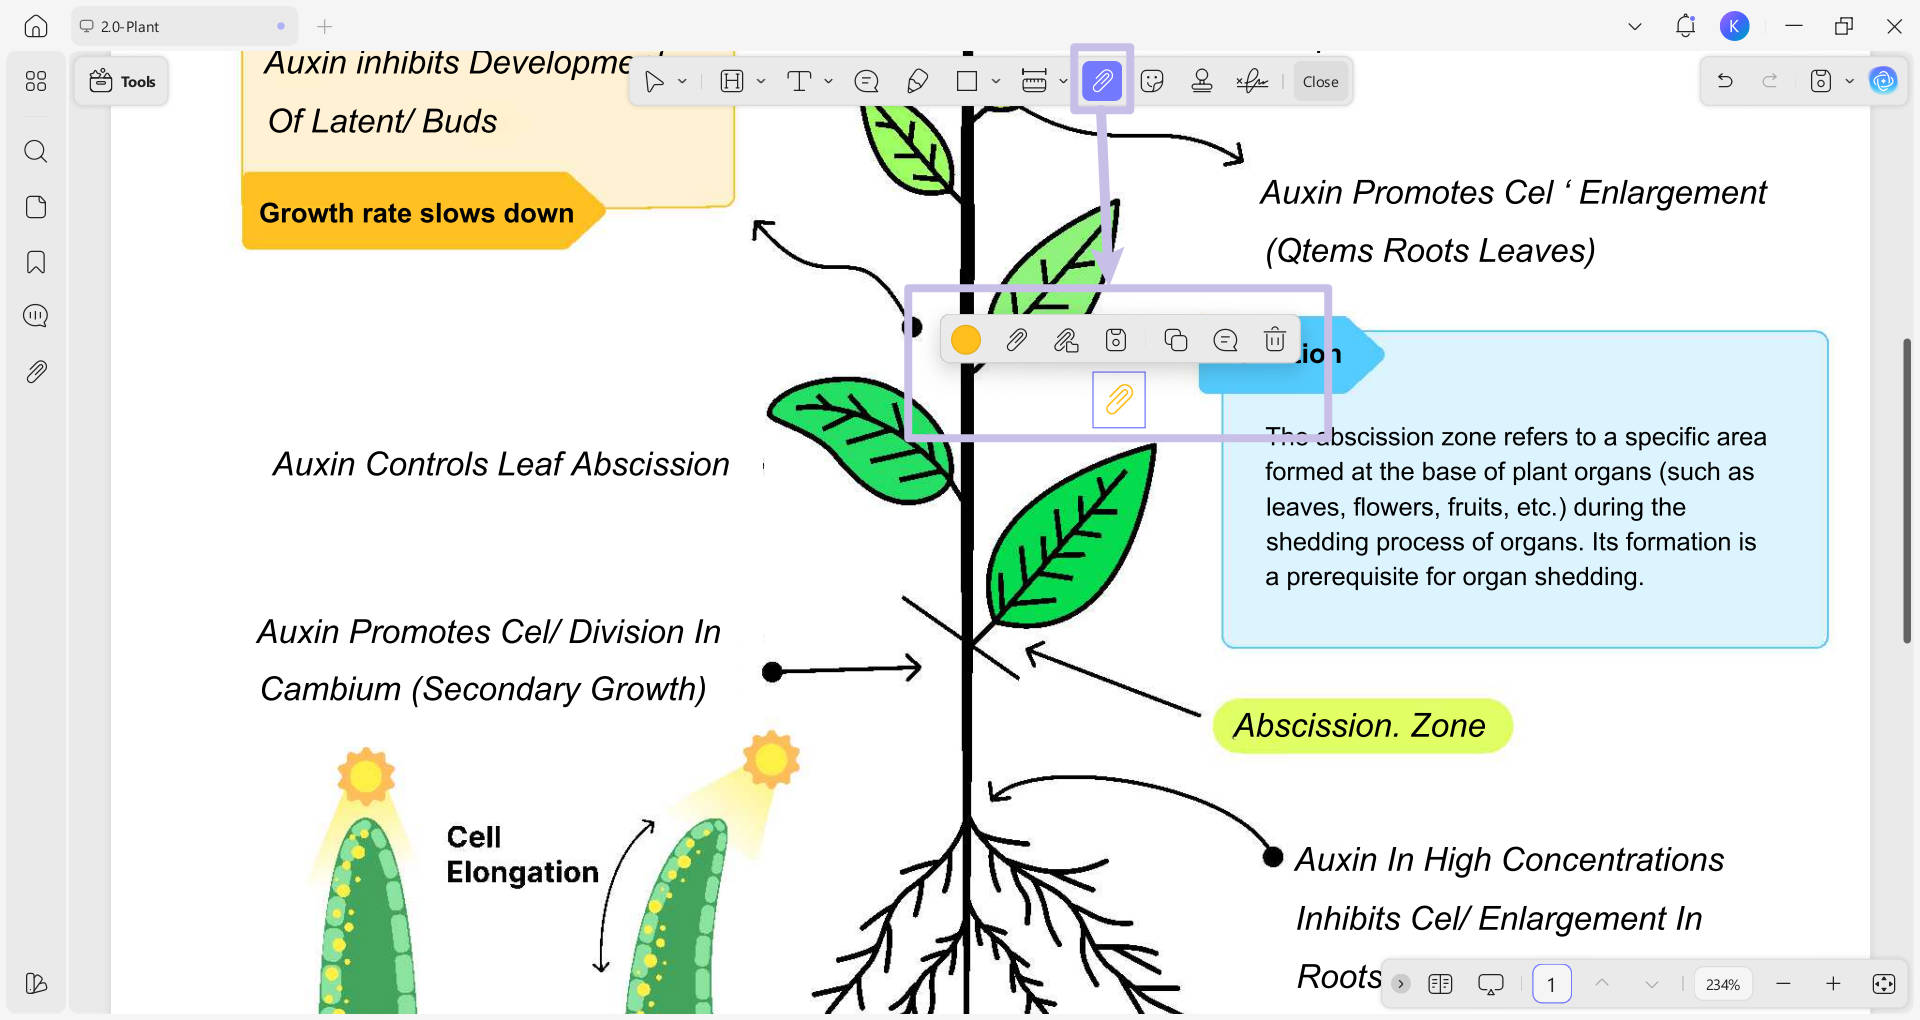Open the page layout view icon
Viewport: 1920px width, 1020px height.
click(x=1441, y=984)
